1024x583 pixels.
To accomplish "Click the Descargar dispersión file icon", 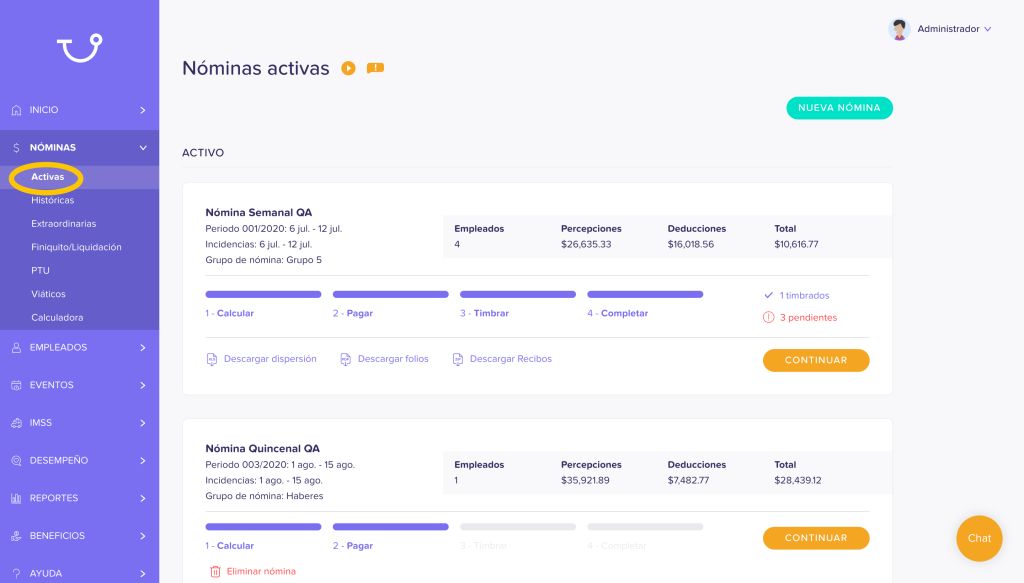I will 211,359.
